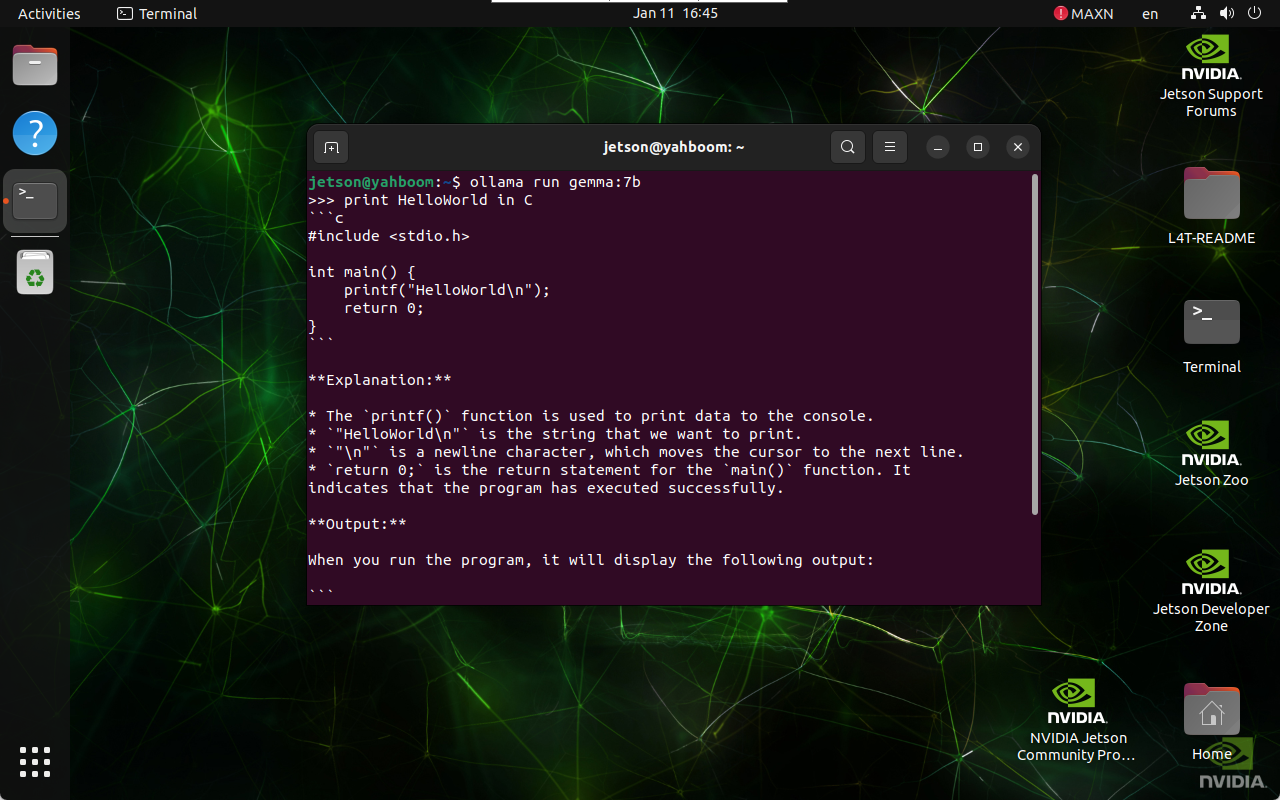1280x800 pixels.
Task: Open the terminal search tool
Action: pyautogui.click(x=847, y=147)
